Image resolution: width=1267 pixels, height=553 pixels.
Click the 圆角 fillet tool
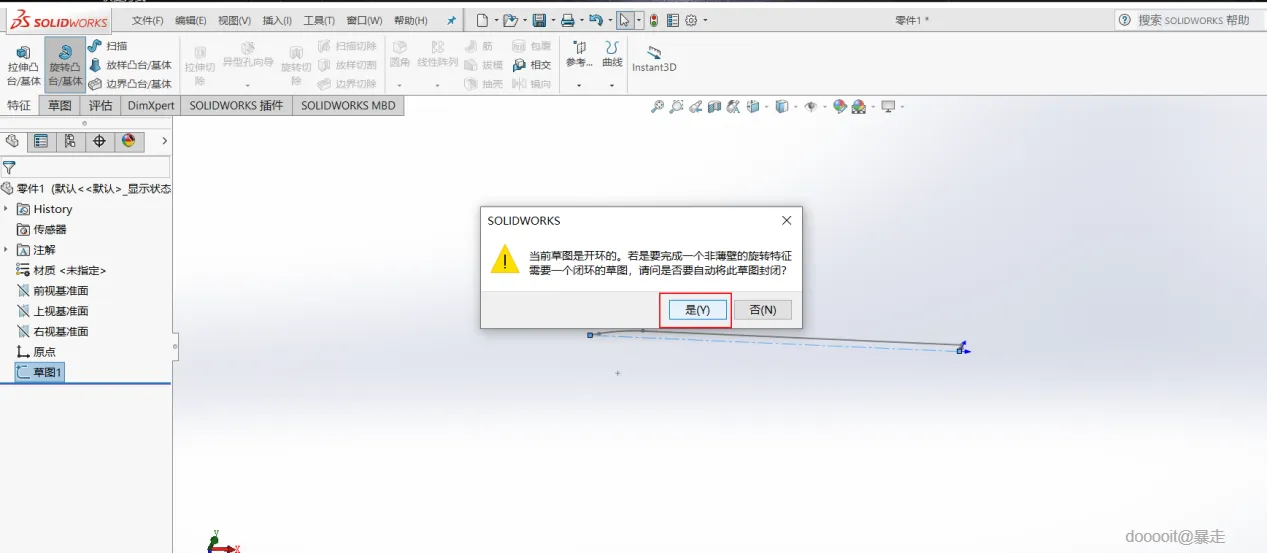click(x=400, y=54)
